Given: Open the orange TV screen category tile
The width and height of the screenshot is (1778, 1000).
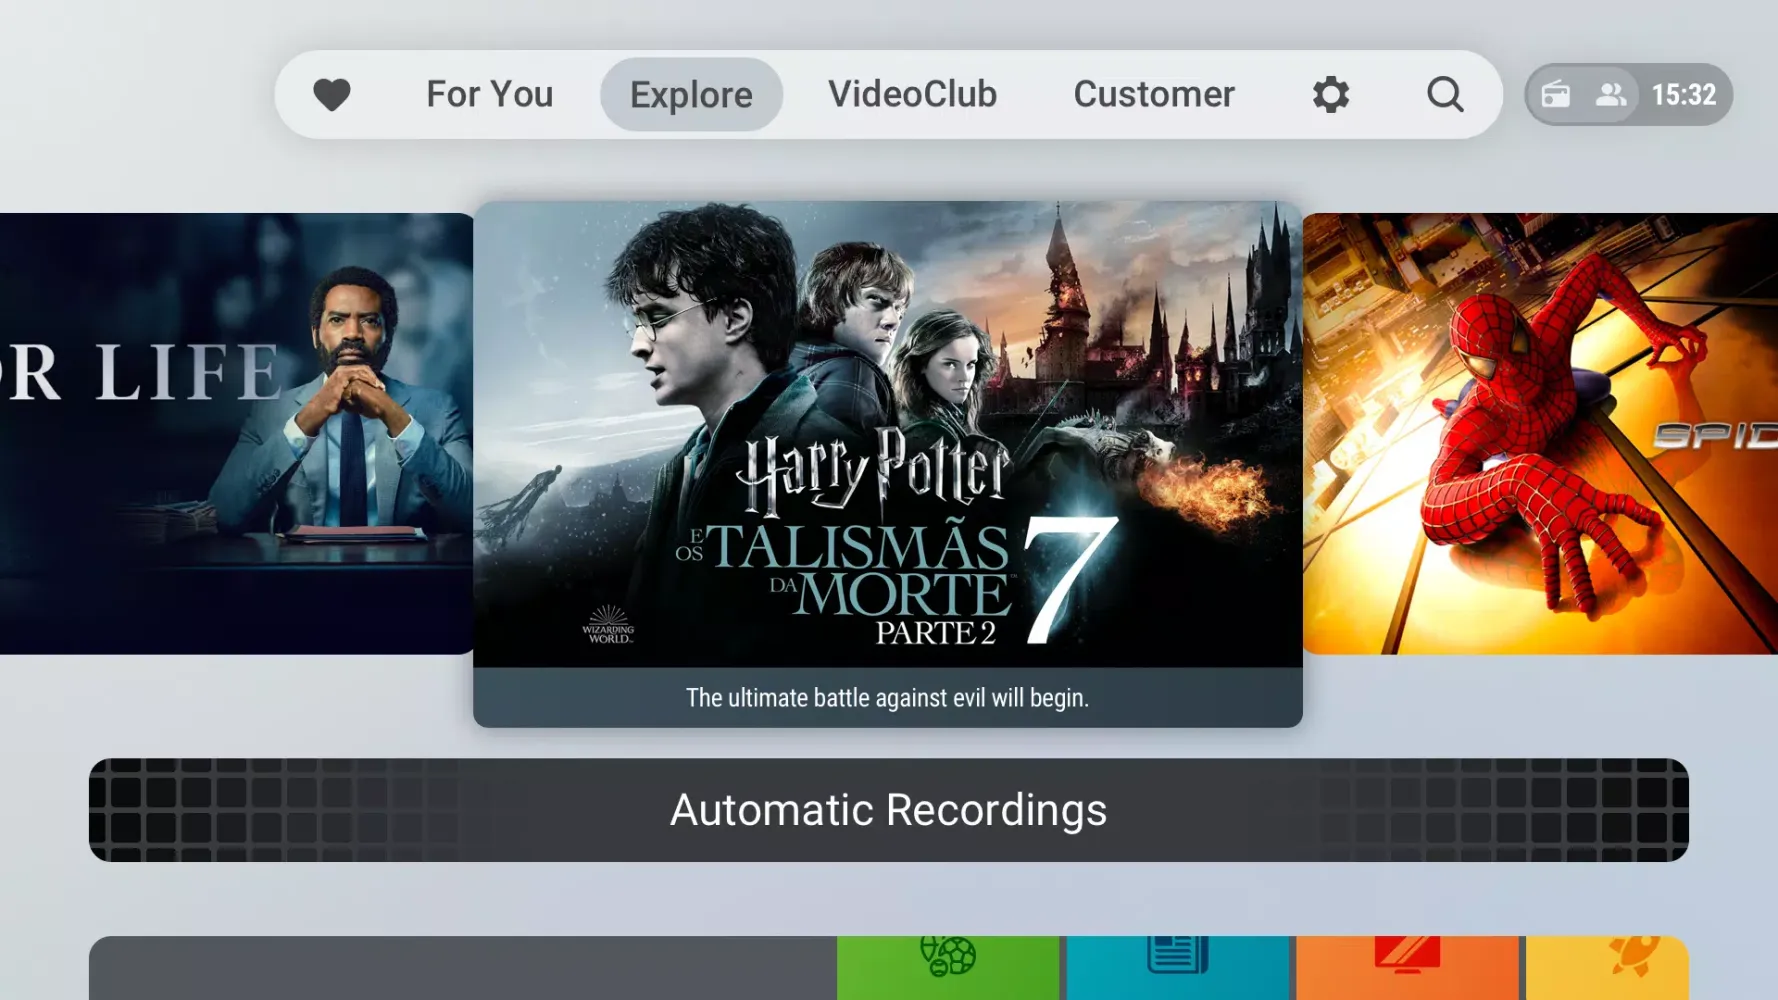Looking at the screenshot, I should (x=1408, y=968).
